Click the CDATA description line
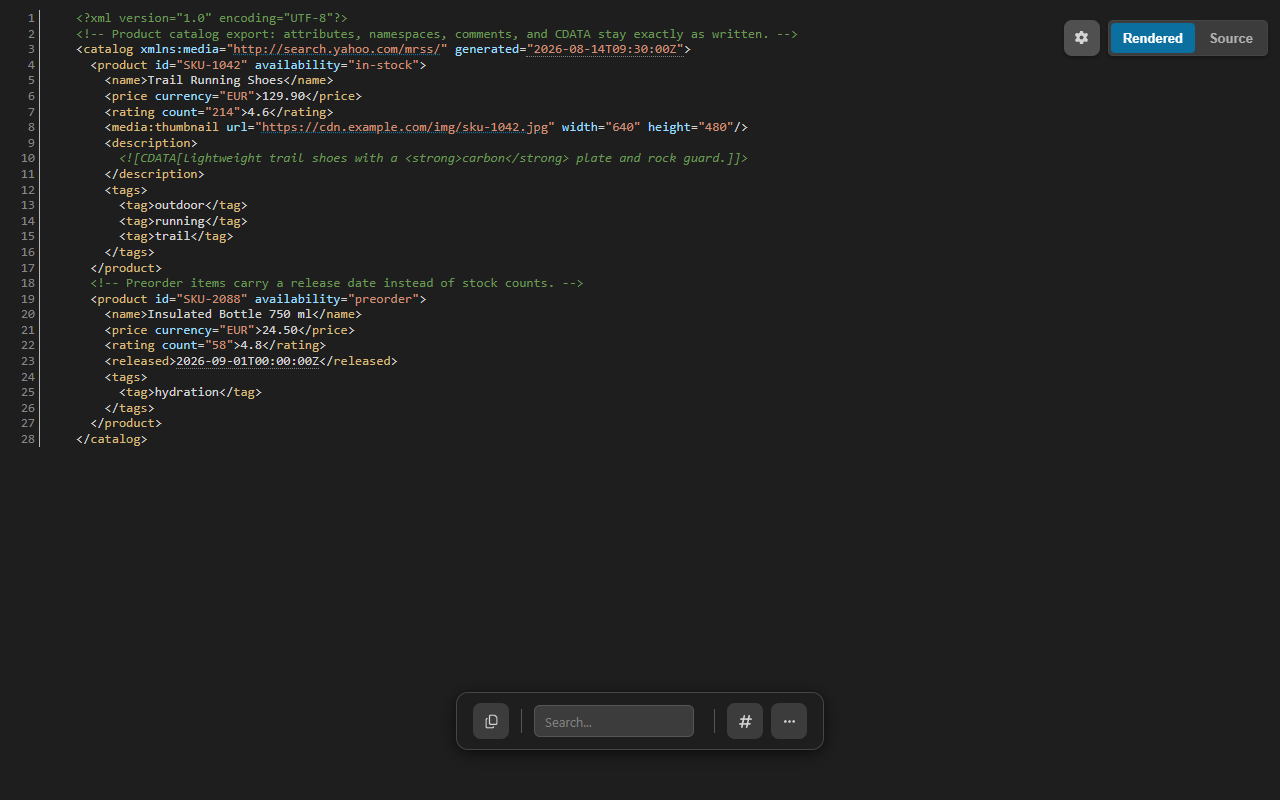This screenshot has width=1280, height=800. [433, 158]
